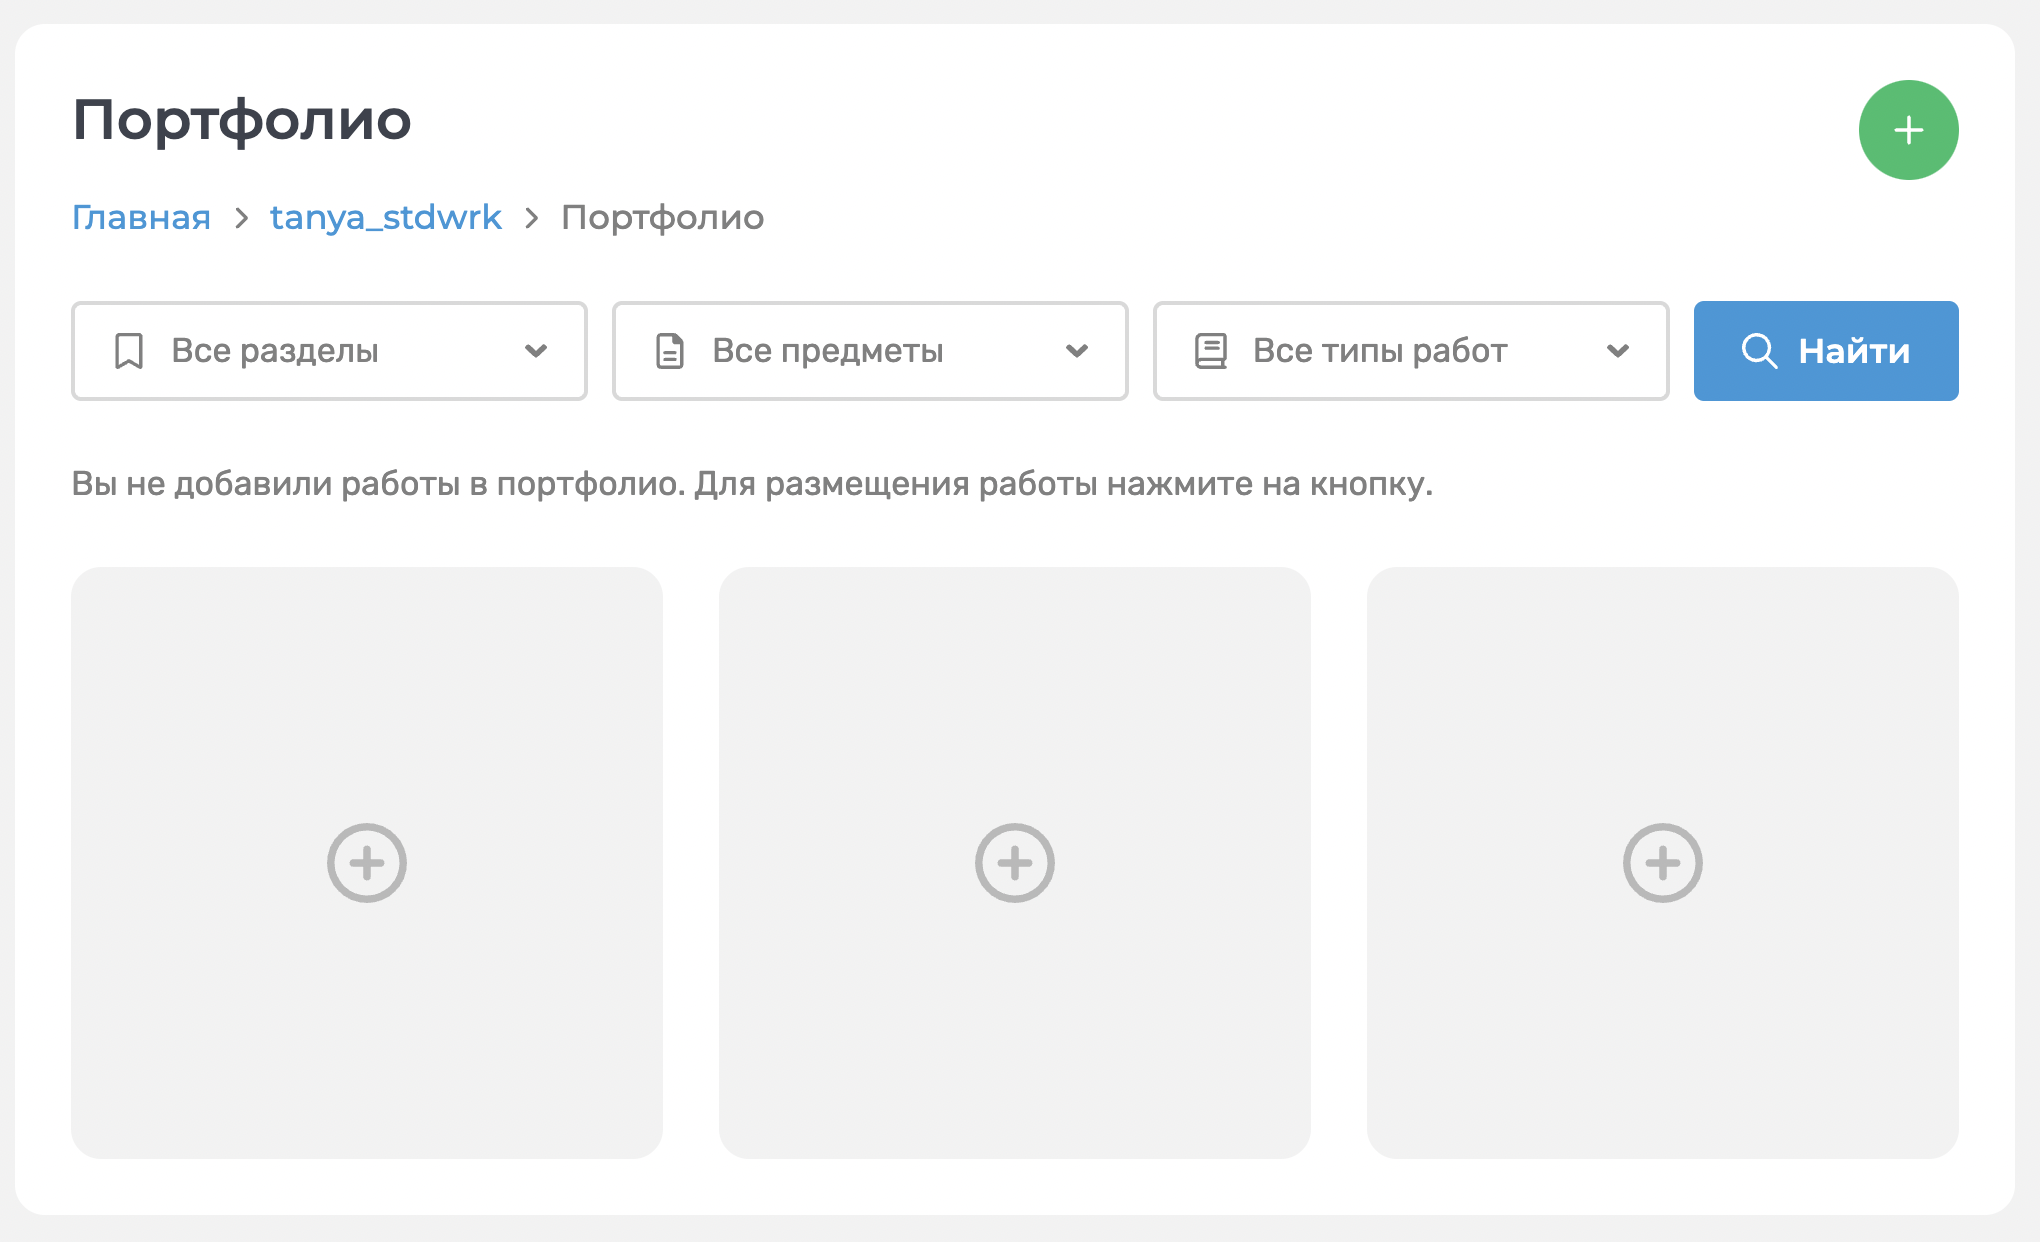The height and width of the screenshot is (1242, 2040).
Task: Click the bookmark icon in sections filter
Action: pyautogui.click(x=129, y=351)
